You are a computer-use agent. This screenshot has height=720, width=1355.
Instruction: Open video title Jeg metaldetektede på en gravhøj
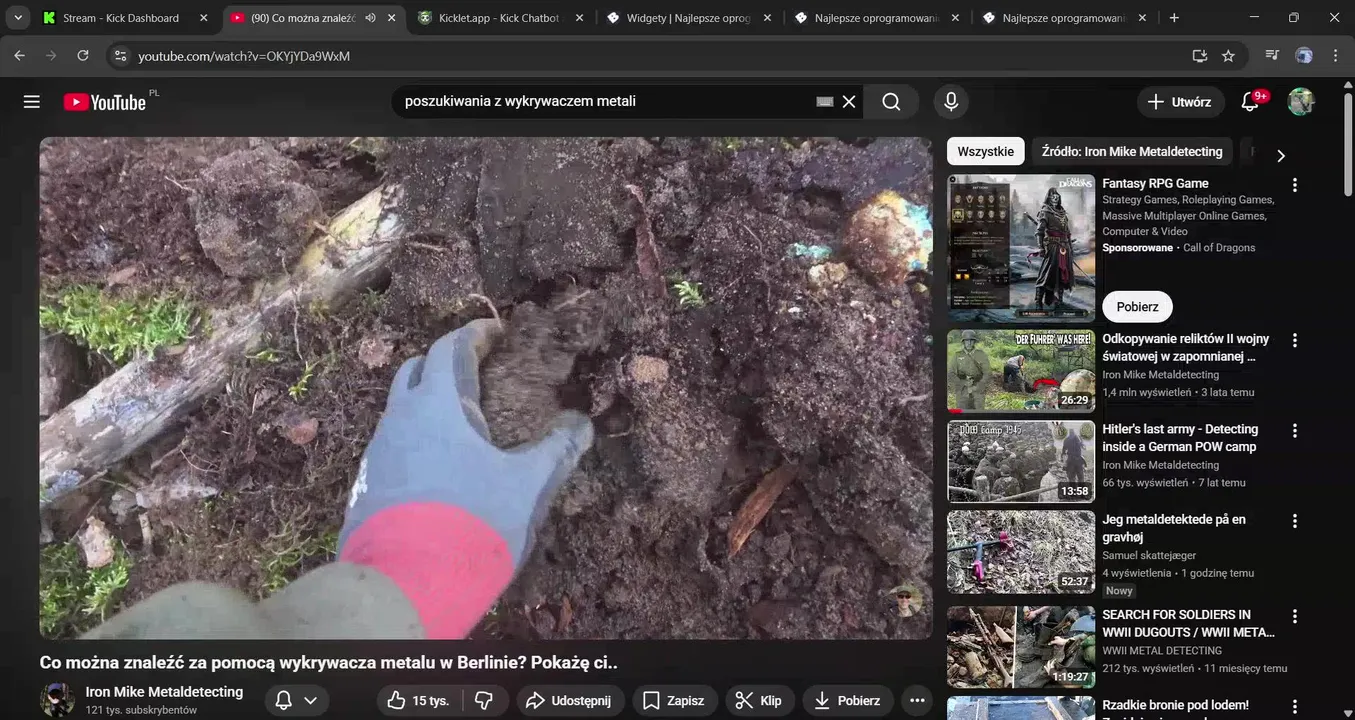click(1174, 528)
